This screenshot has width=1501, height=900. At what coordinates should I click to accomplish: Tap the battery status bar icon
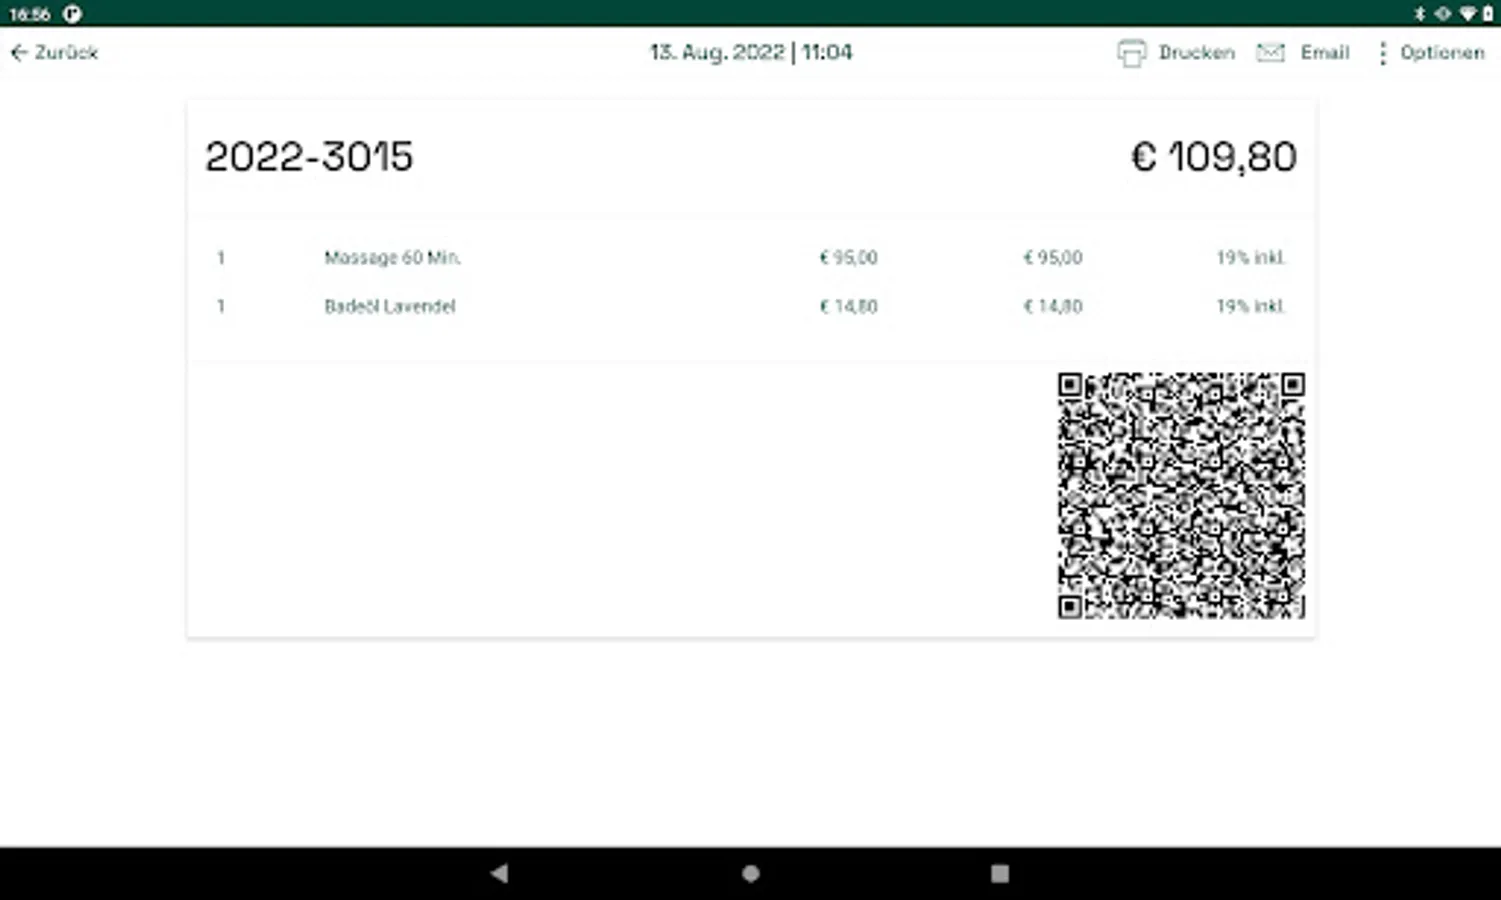(1487, 14)
